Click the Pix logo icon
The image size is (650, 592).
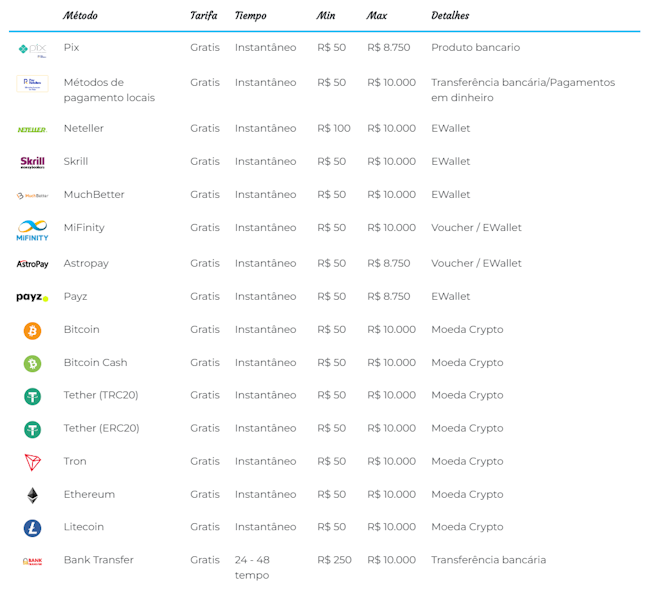[x=32, y=50]
